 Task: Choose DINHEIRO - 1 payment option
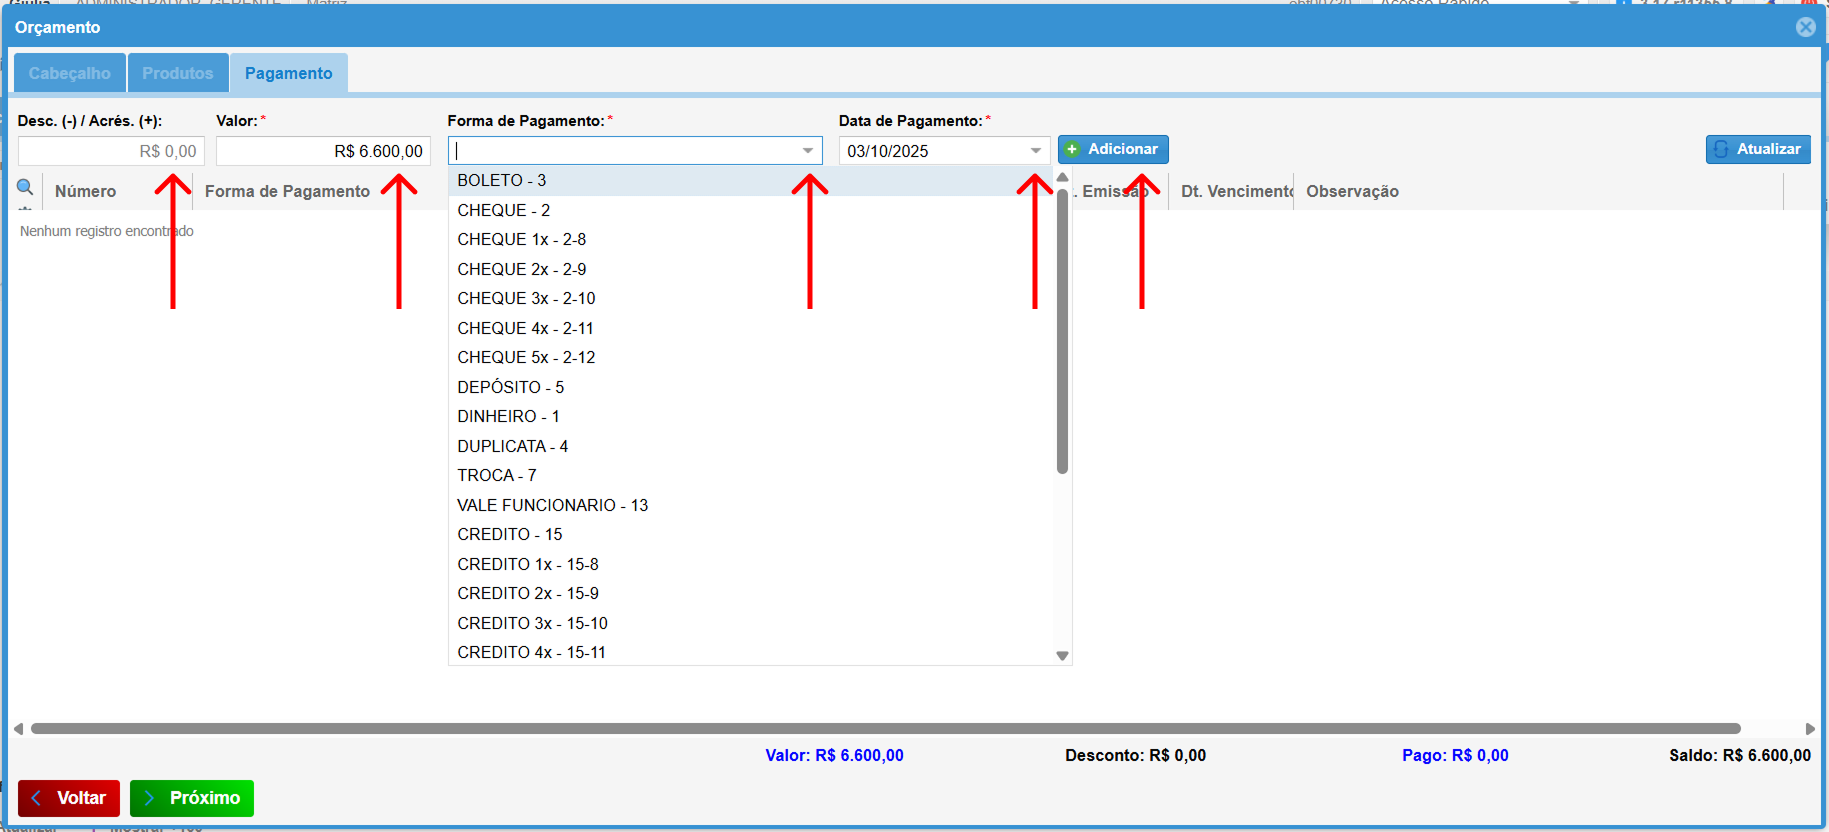coord(508,417)
